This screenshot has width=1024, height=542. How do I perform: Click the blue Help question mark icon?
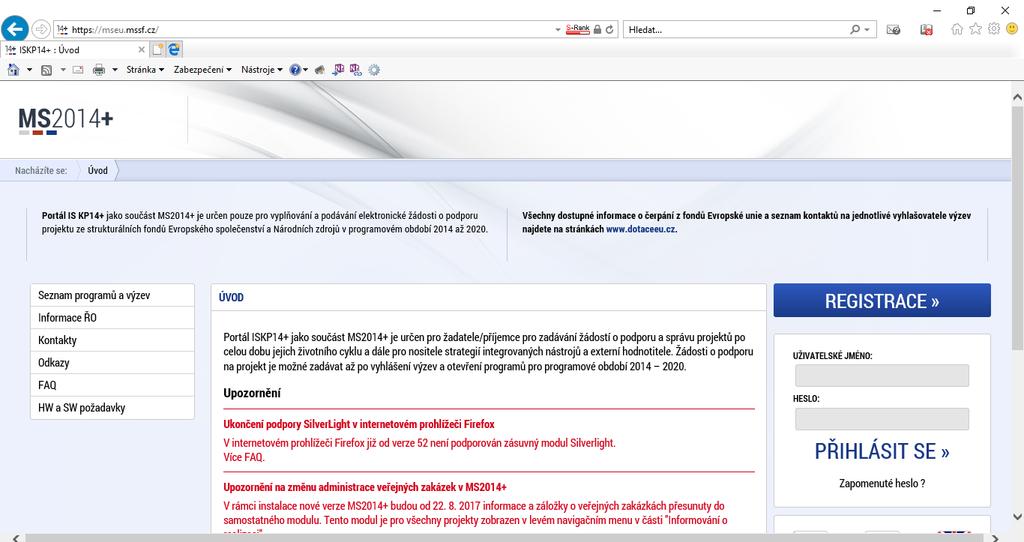tap(295, 70)
